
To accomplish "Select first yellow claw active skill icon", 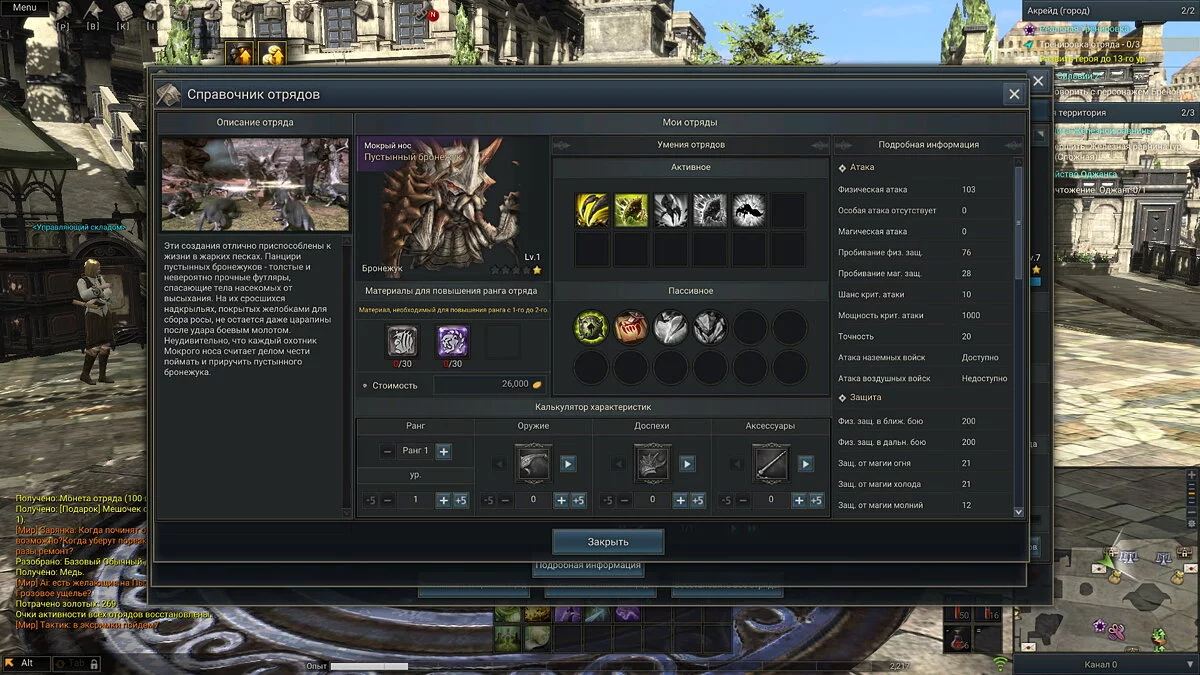I will click(592, 210).
